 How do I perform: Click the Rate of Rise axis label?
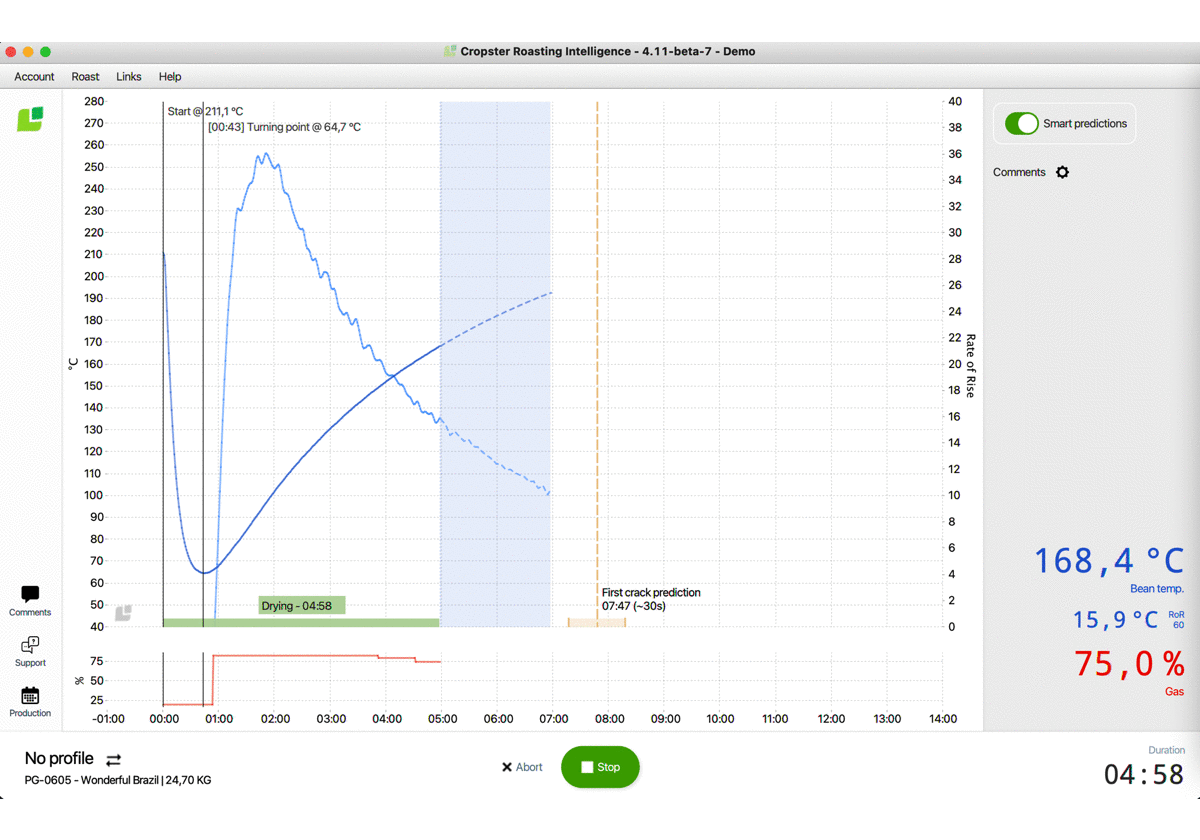tap(969, 366)
